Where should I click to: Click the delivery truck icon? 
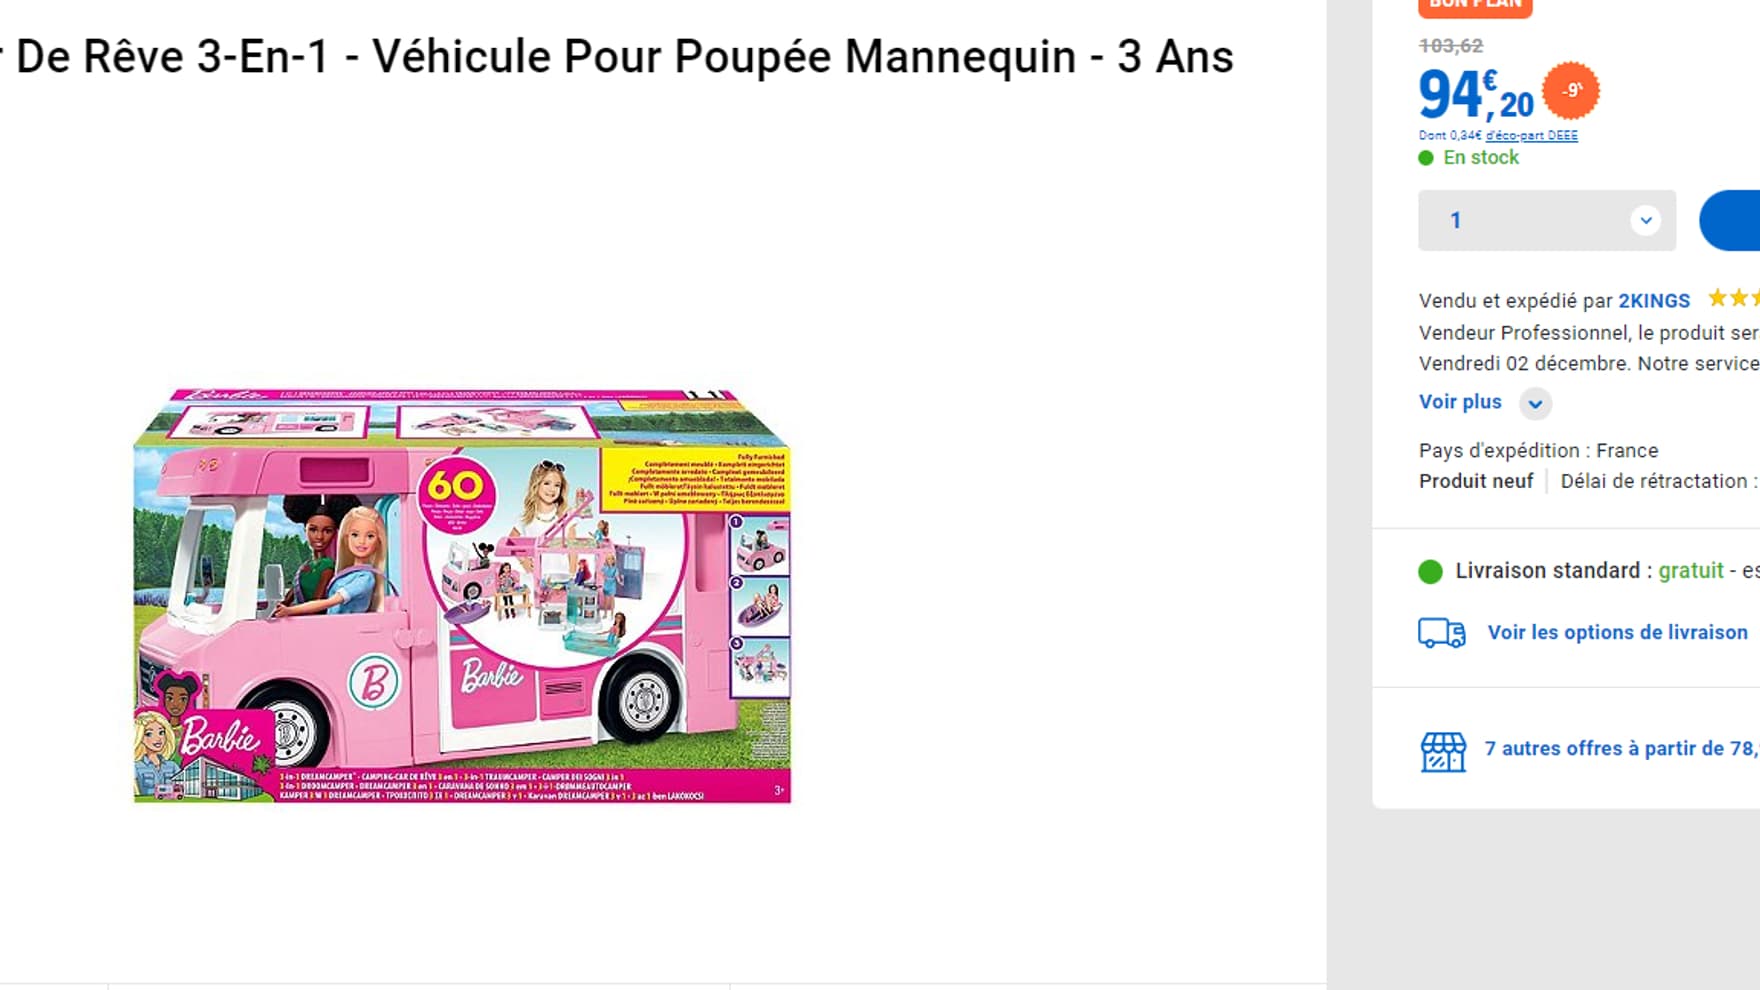(x=1441, y=633)
